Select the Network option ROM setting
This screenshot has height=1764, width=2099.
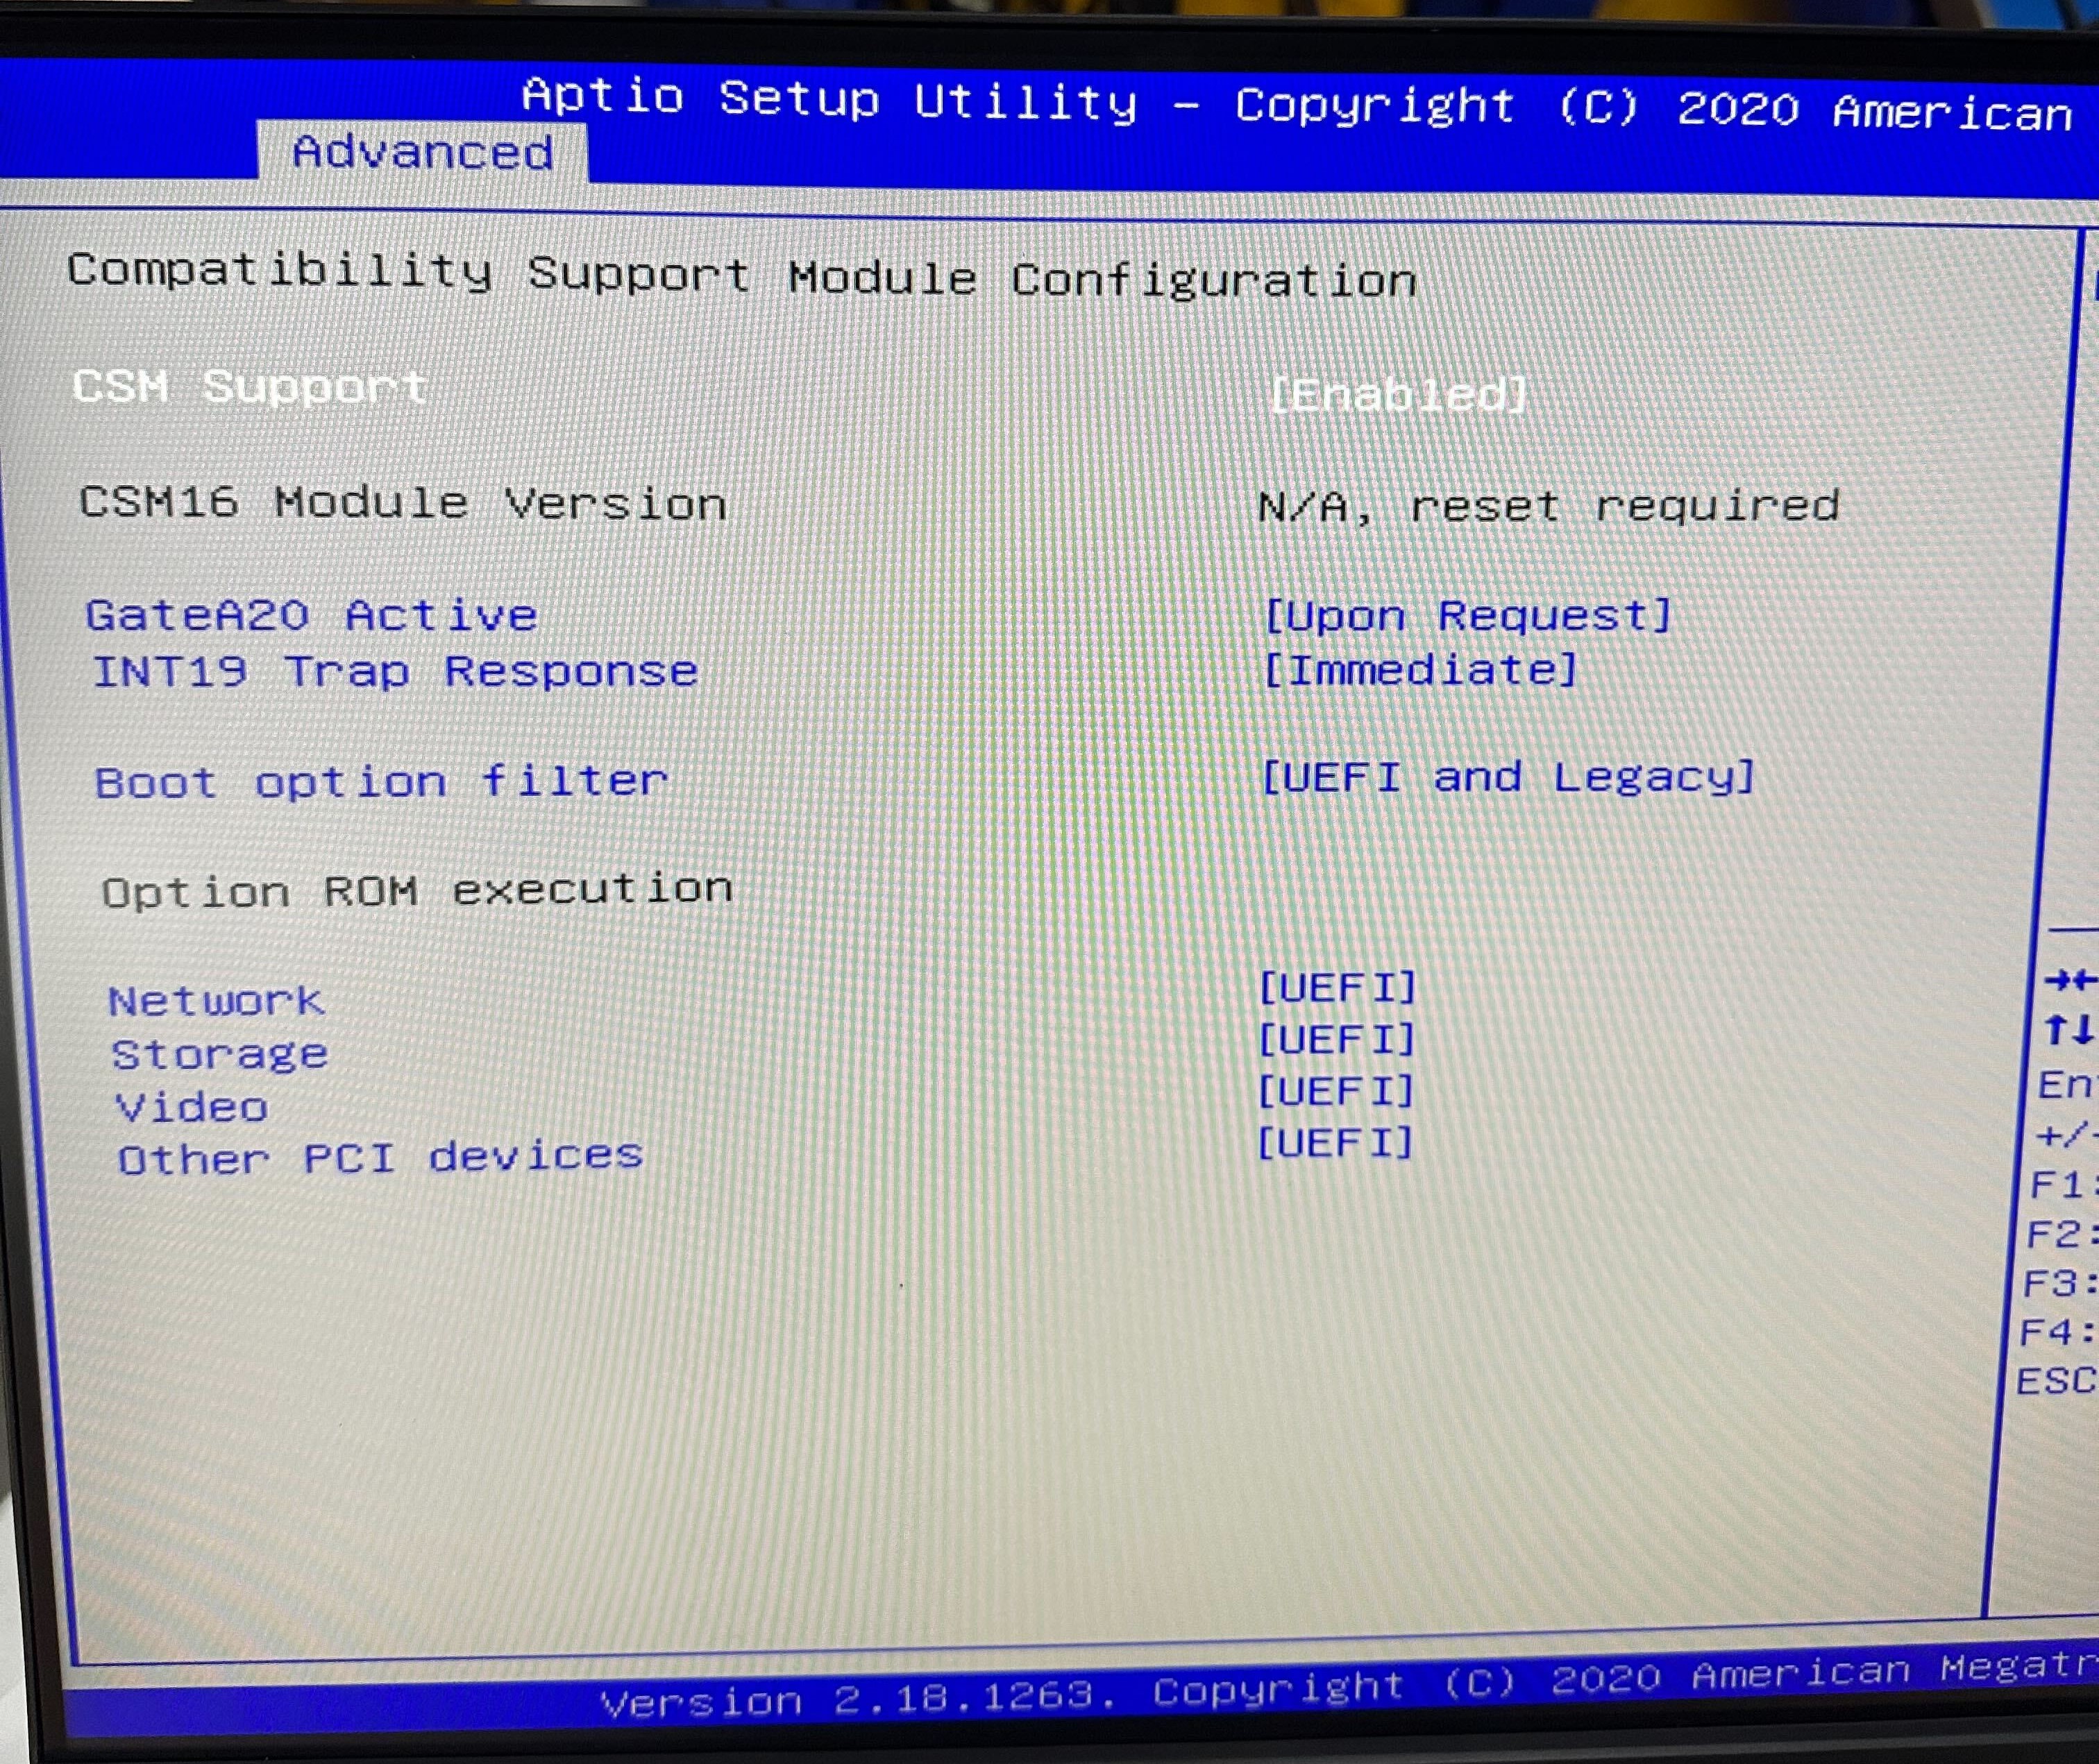coord(216,1000)
